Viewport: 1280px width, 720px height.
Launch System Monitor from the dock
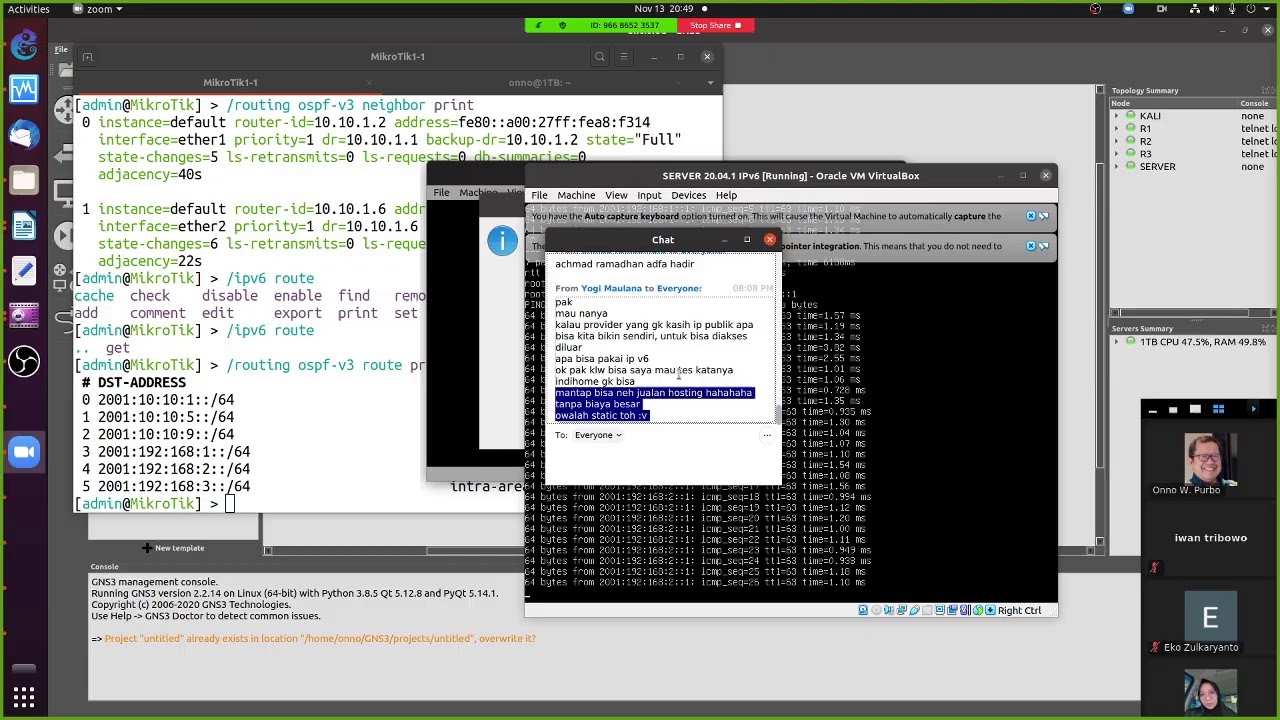24,90
